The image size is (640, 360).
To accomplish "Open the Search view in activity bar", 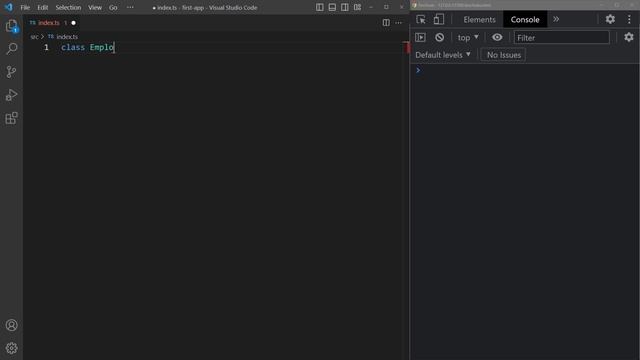I will pos(11,49).
